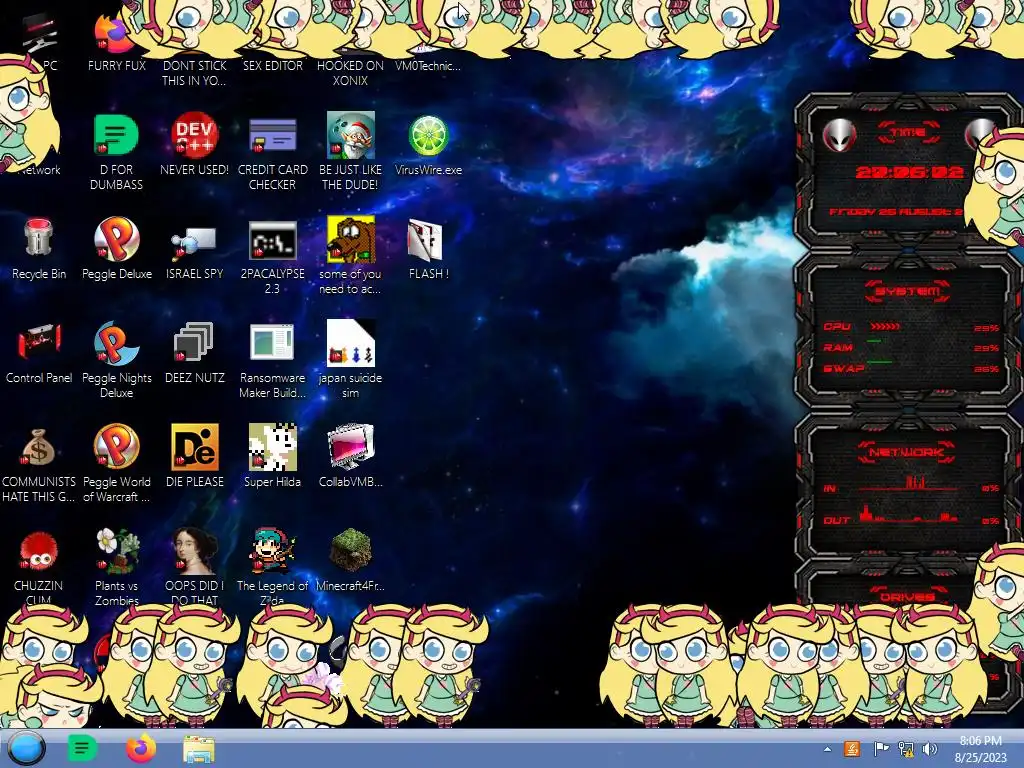Open the taskbar clock showing 8:06 PM

click(x=980, y=749)
